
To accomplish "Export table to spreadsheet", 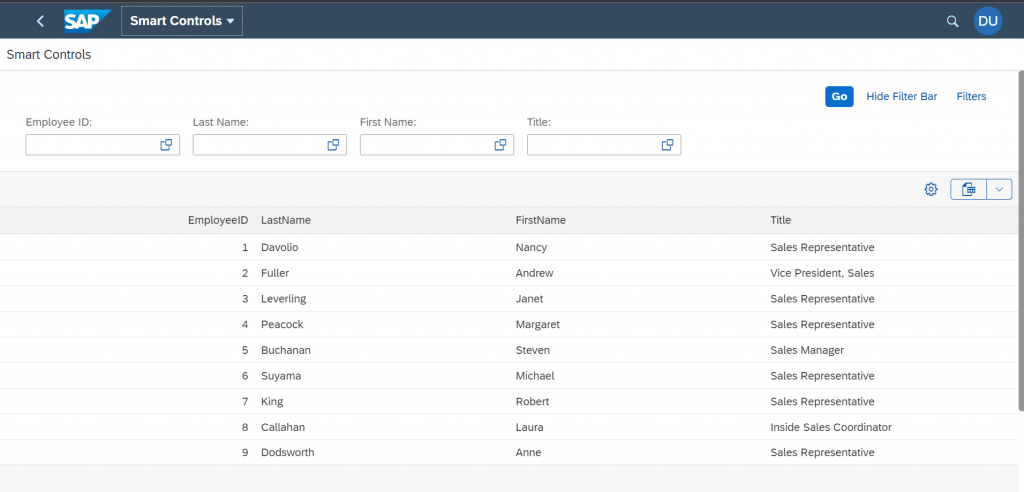I will [968, 189].
